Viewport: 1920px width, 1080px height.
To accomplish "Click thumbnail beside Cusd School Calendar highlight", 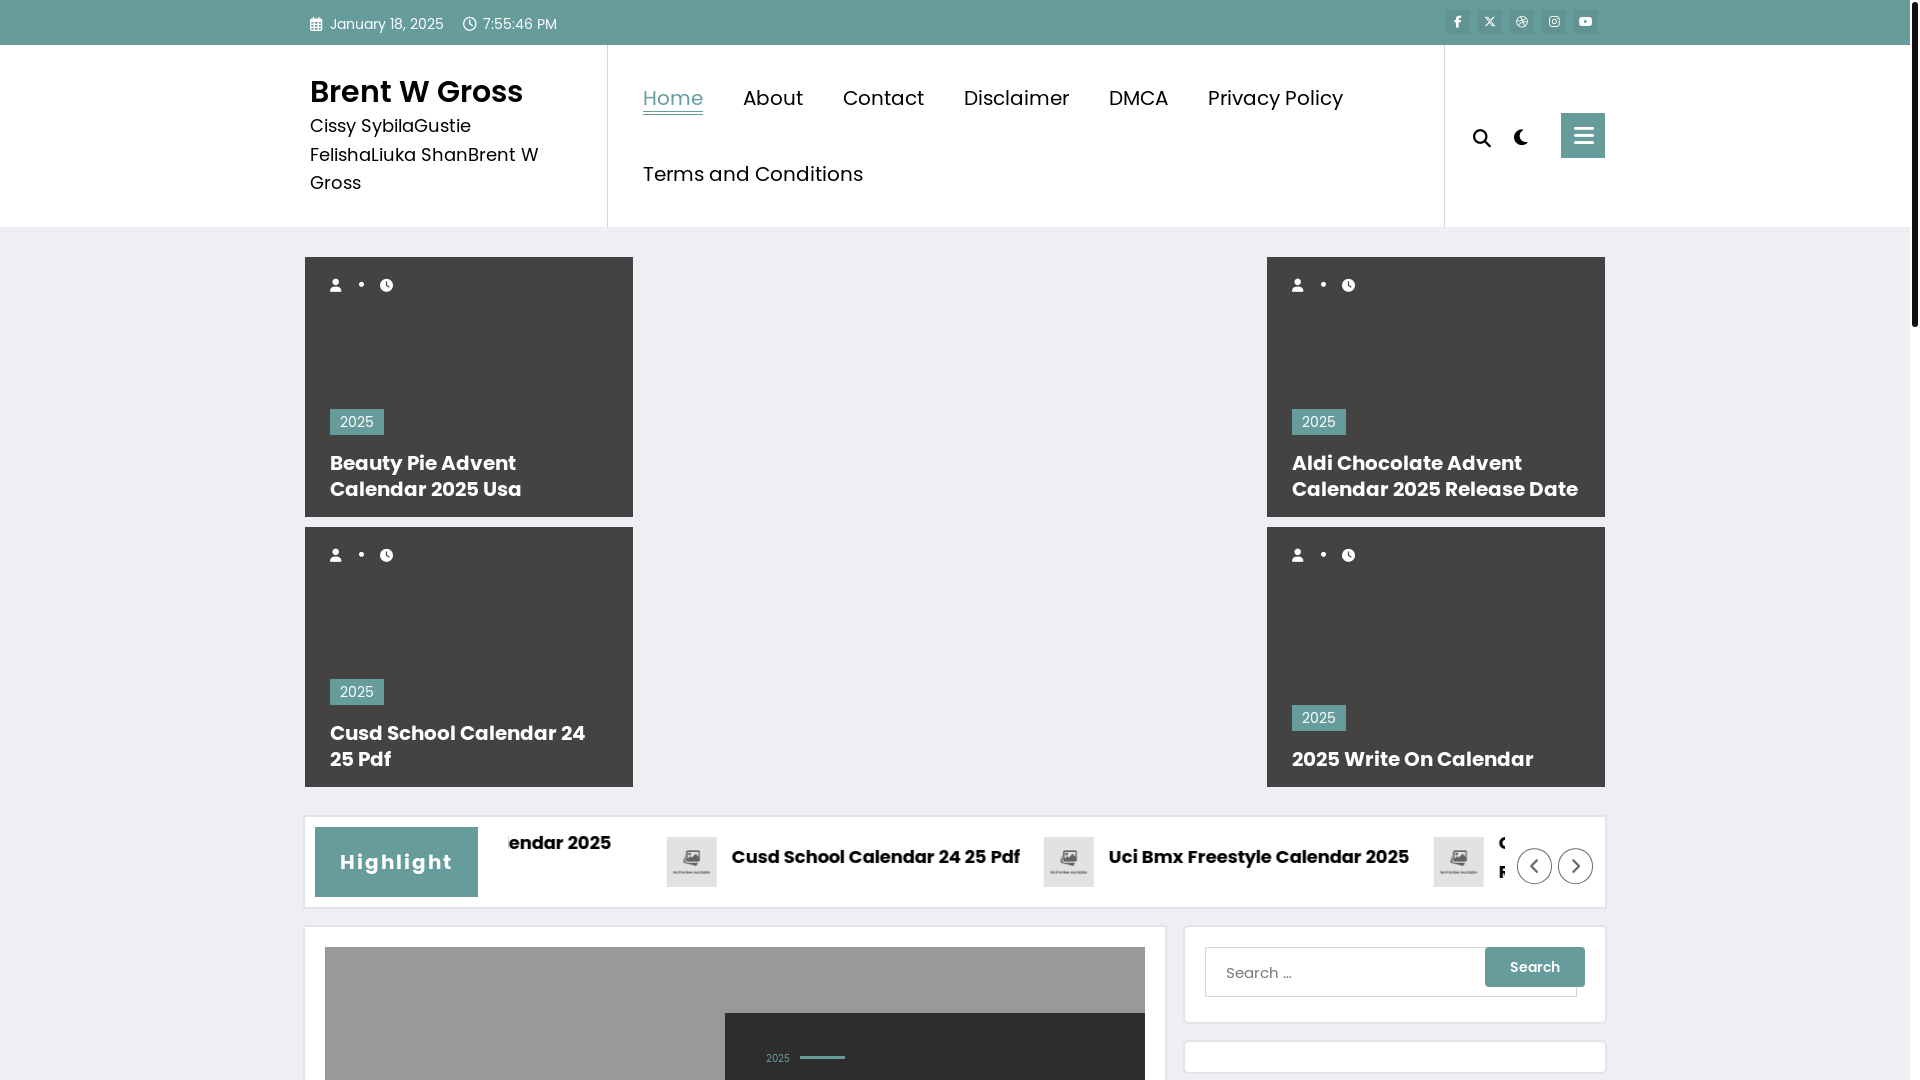I will 692,862.
